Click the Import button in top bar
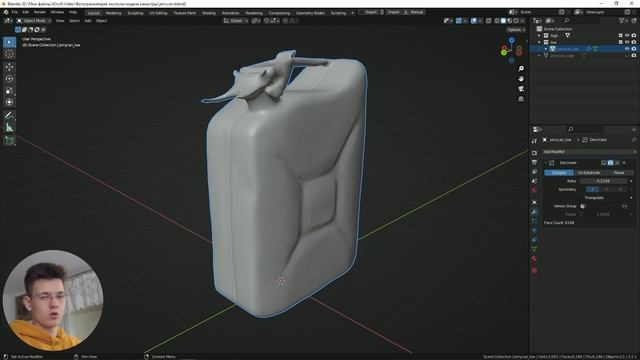Viewport: 640px width, 360px height. pyautogui.click(x=393, y=12)
